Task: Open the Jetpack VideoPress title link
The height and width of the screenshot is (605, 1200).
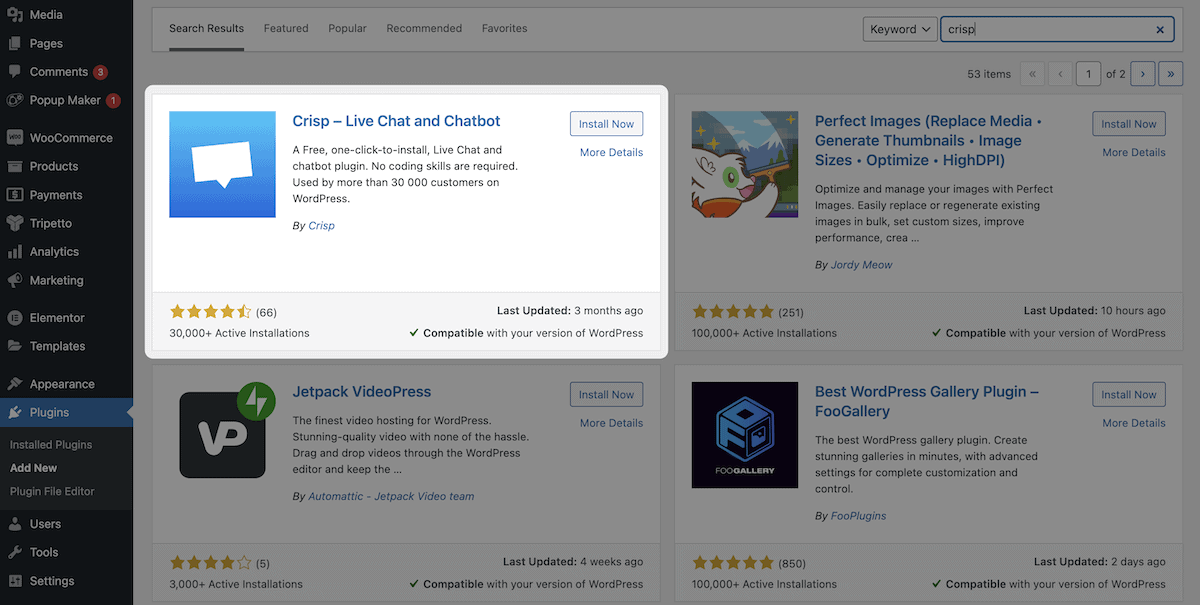Action: pos(362,392)
